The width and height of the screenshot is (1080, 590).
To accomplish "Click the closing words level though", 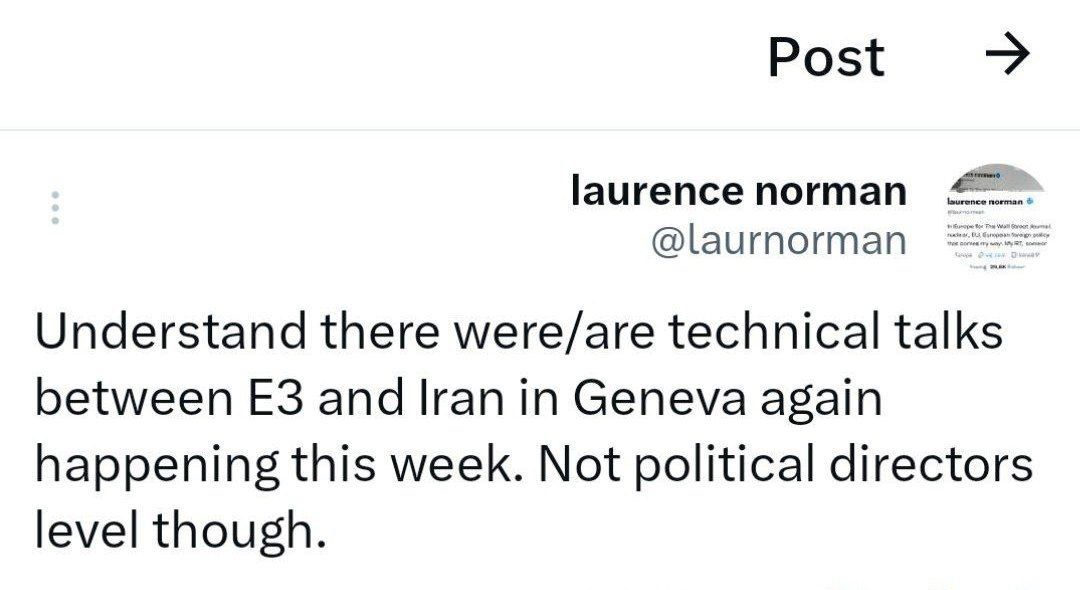I will pos(180,530).
